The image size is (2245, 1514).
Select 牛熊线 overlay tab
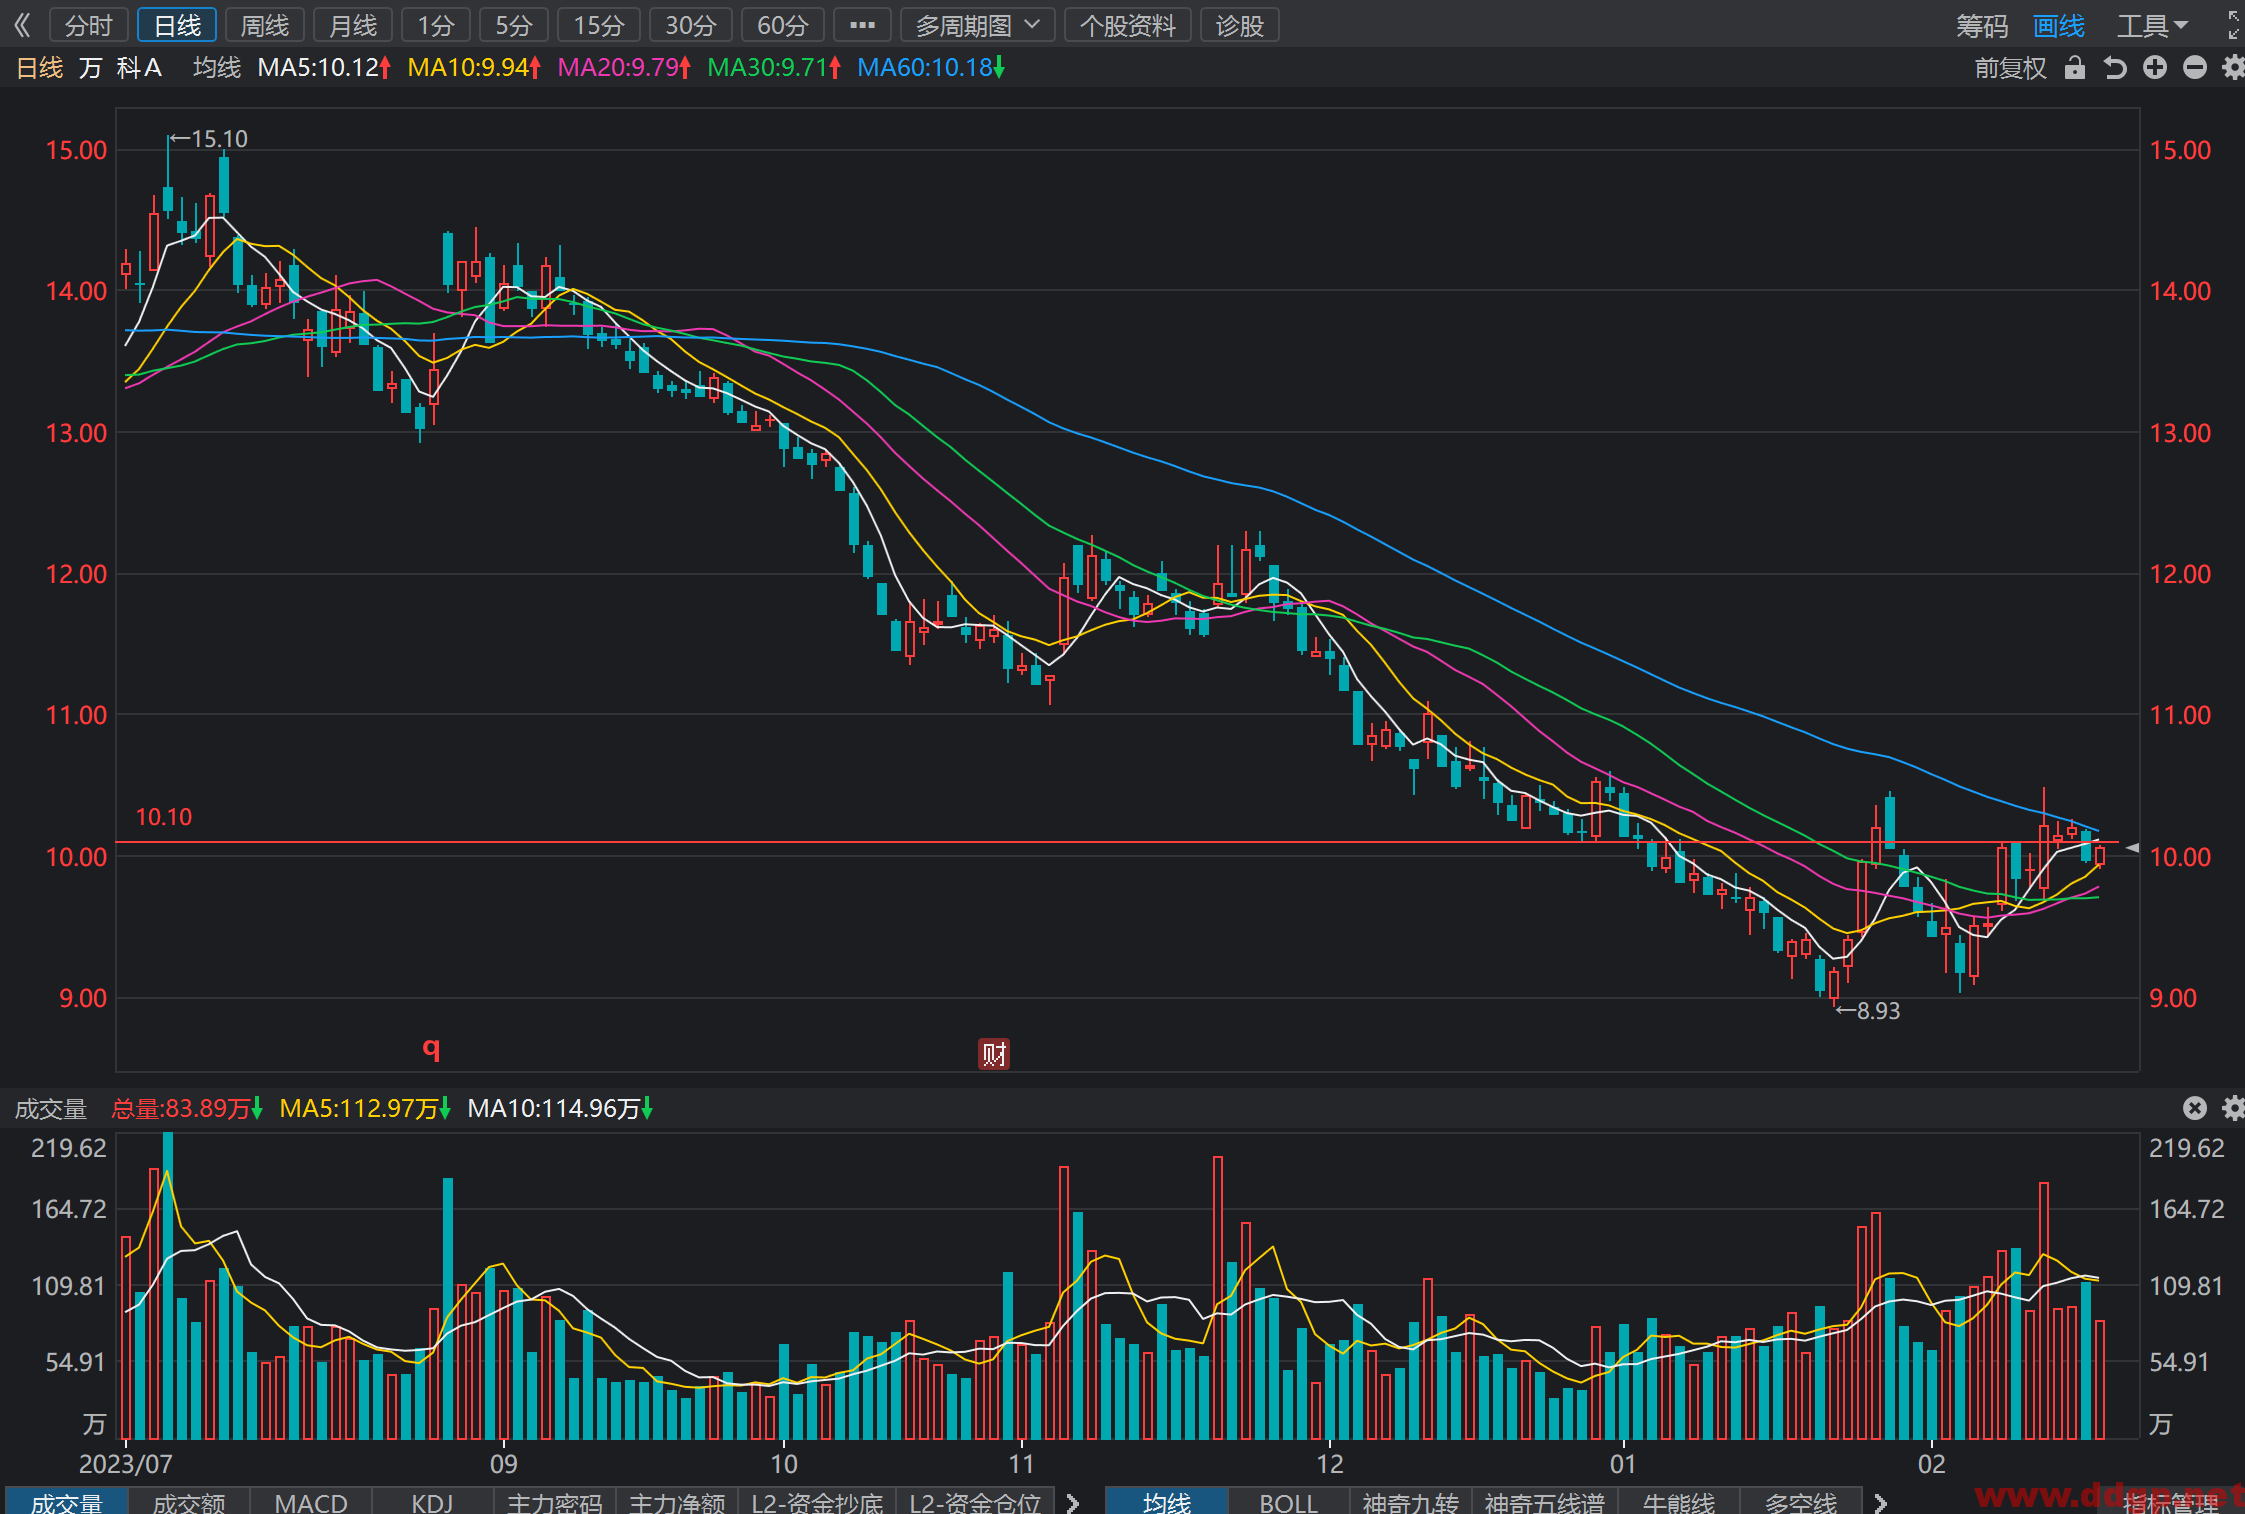click(1679, 1502)
